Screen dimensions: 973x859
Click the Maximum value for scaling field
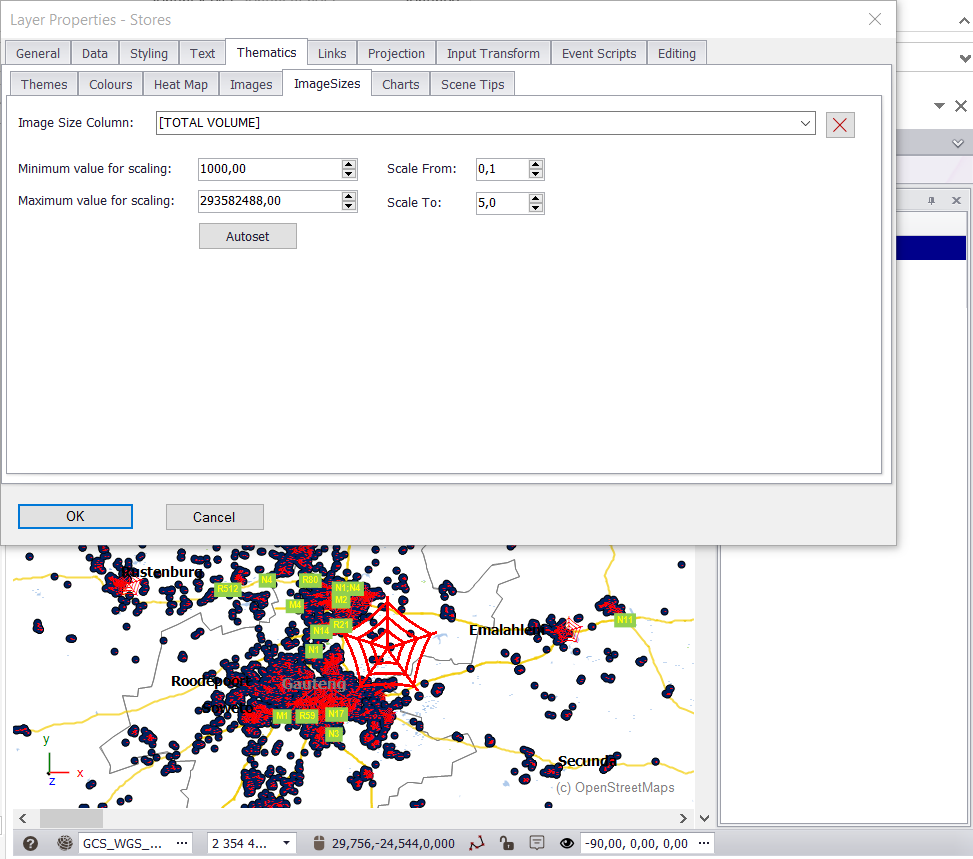tap(269, 201)
